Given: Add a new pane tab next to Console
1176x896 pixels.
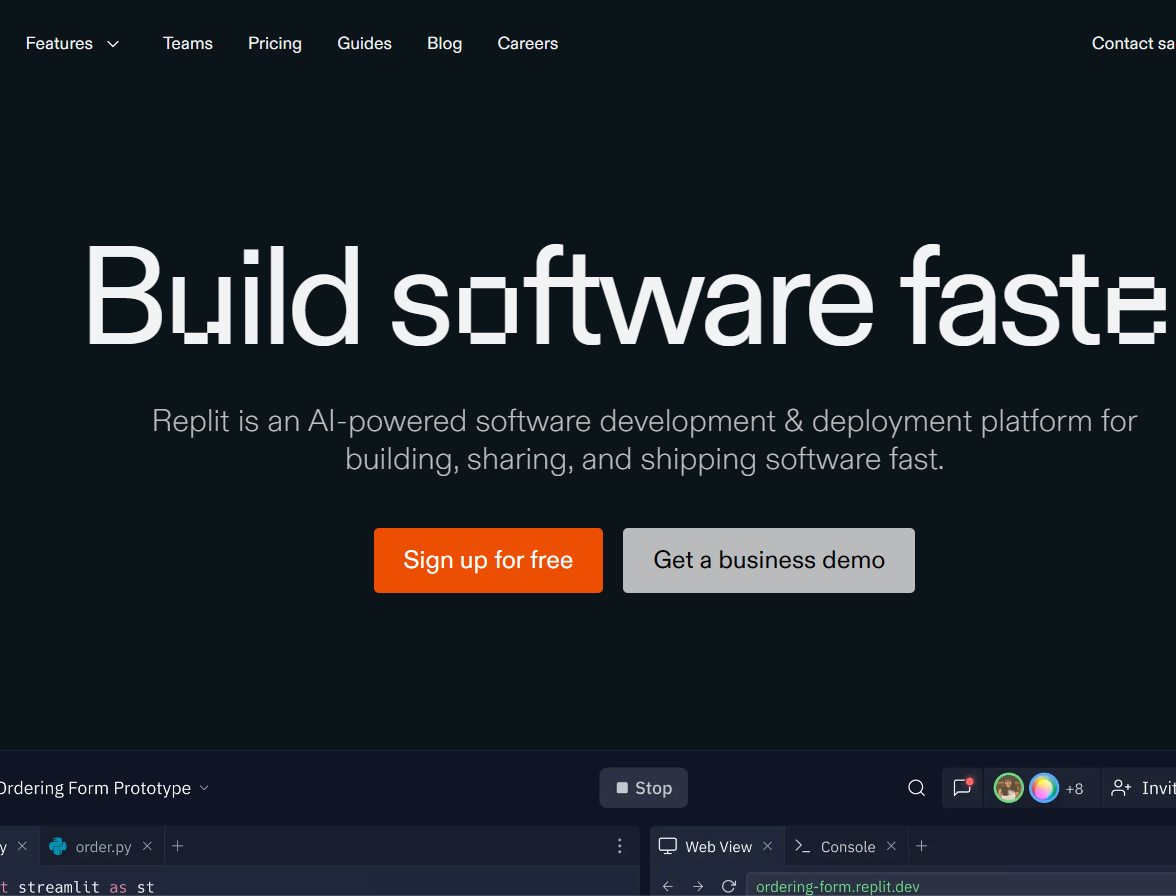Looking at the screenshot, I should (922, 846).
